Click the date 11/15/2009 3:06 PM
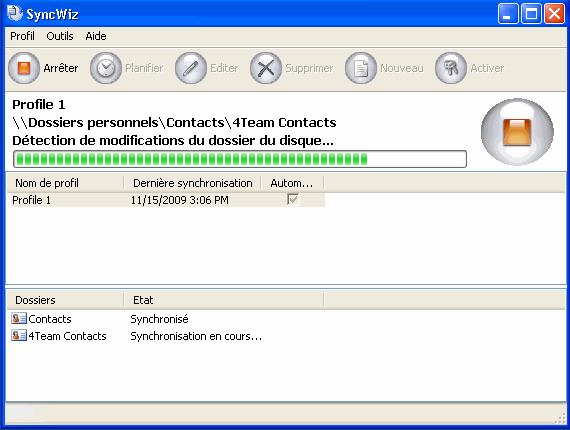Screen dimensions: 570x430 [x=180, y=200]
